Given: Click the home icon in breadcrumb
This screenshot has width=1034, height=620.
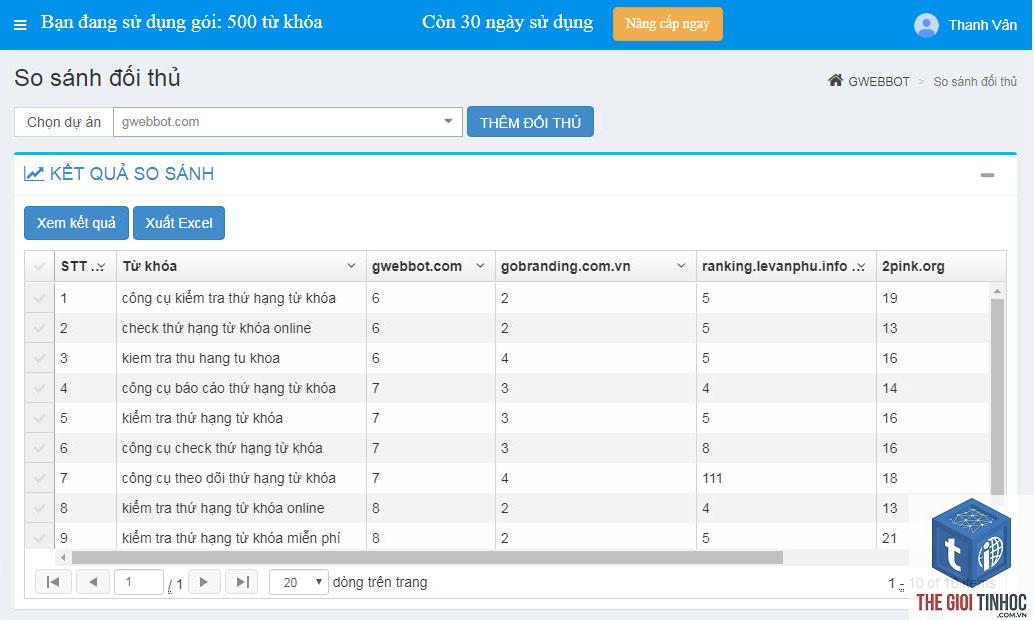Looking at the screenshot, I should (x=836, y=80).
